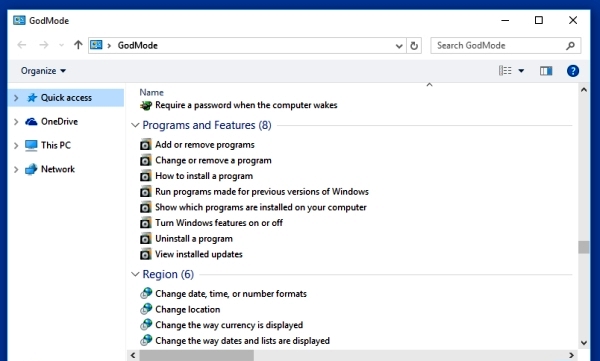Click the GodMode icon in address bar
The image size is (600, 361).
[x=96, y=45]
